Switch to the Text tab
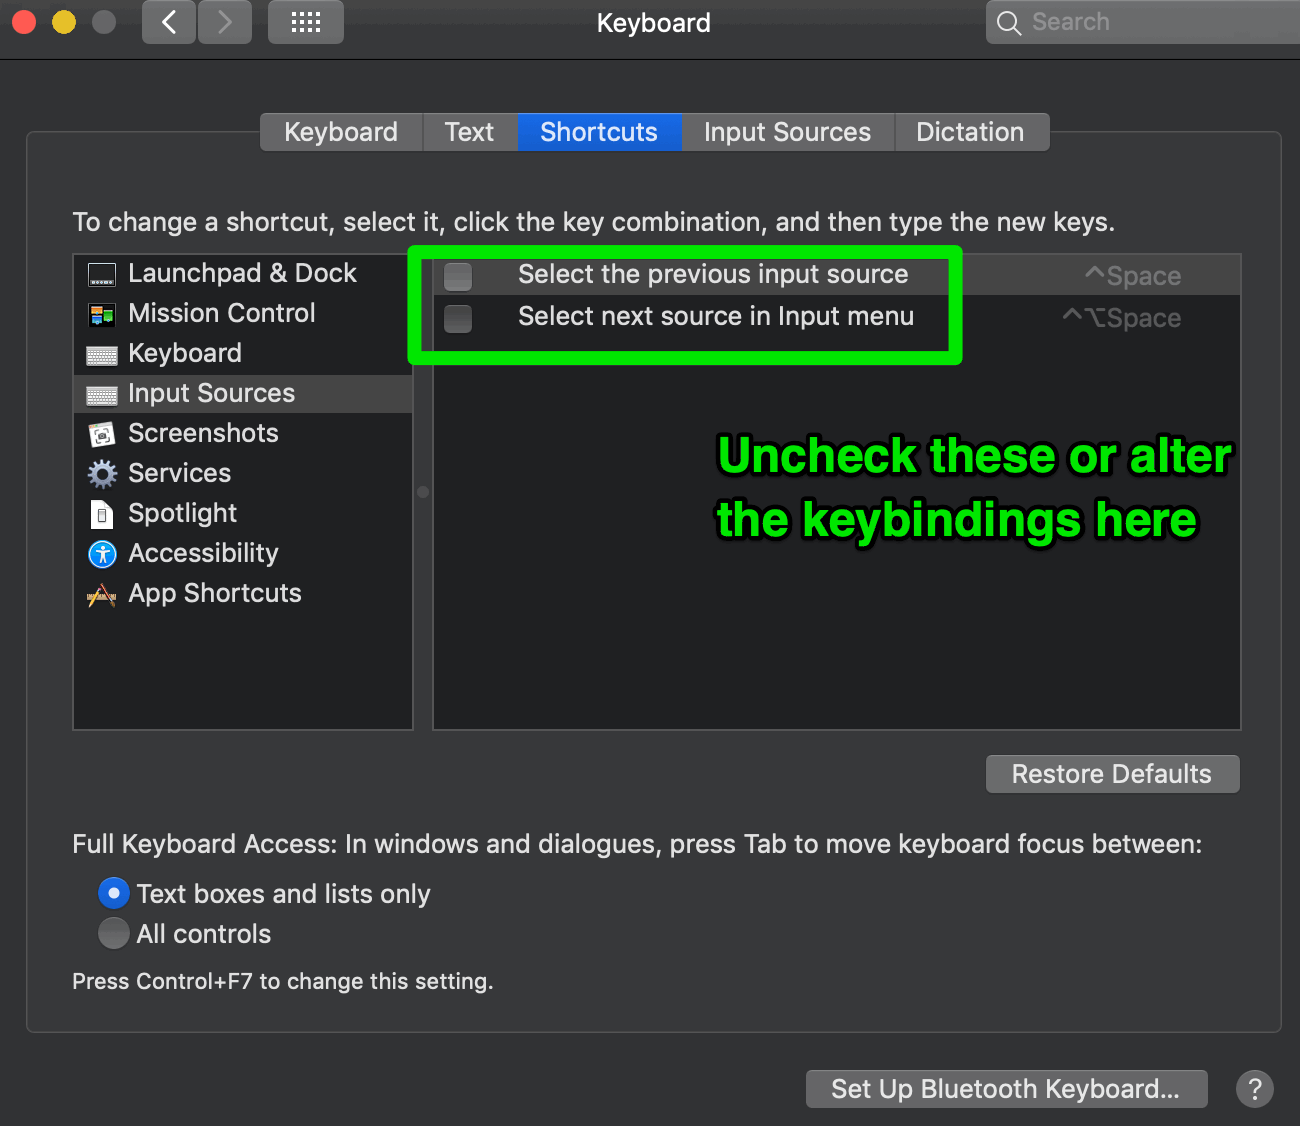The width and height of the screenshot is (1300, 1126). (x=469, y=131)
